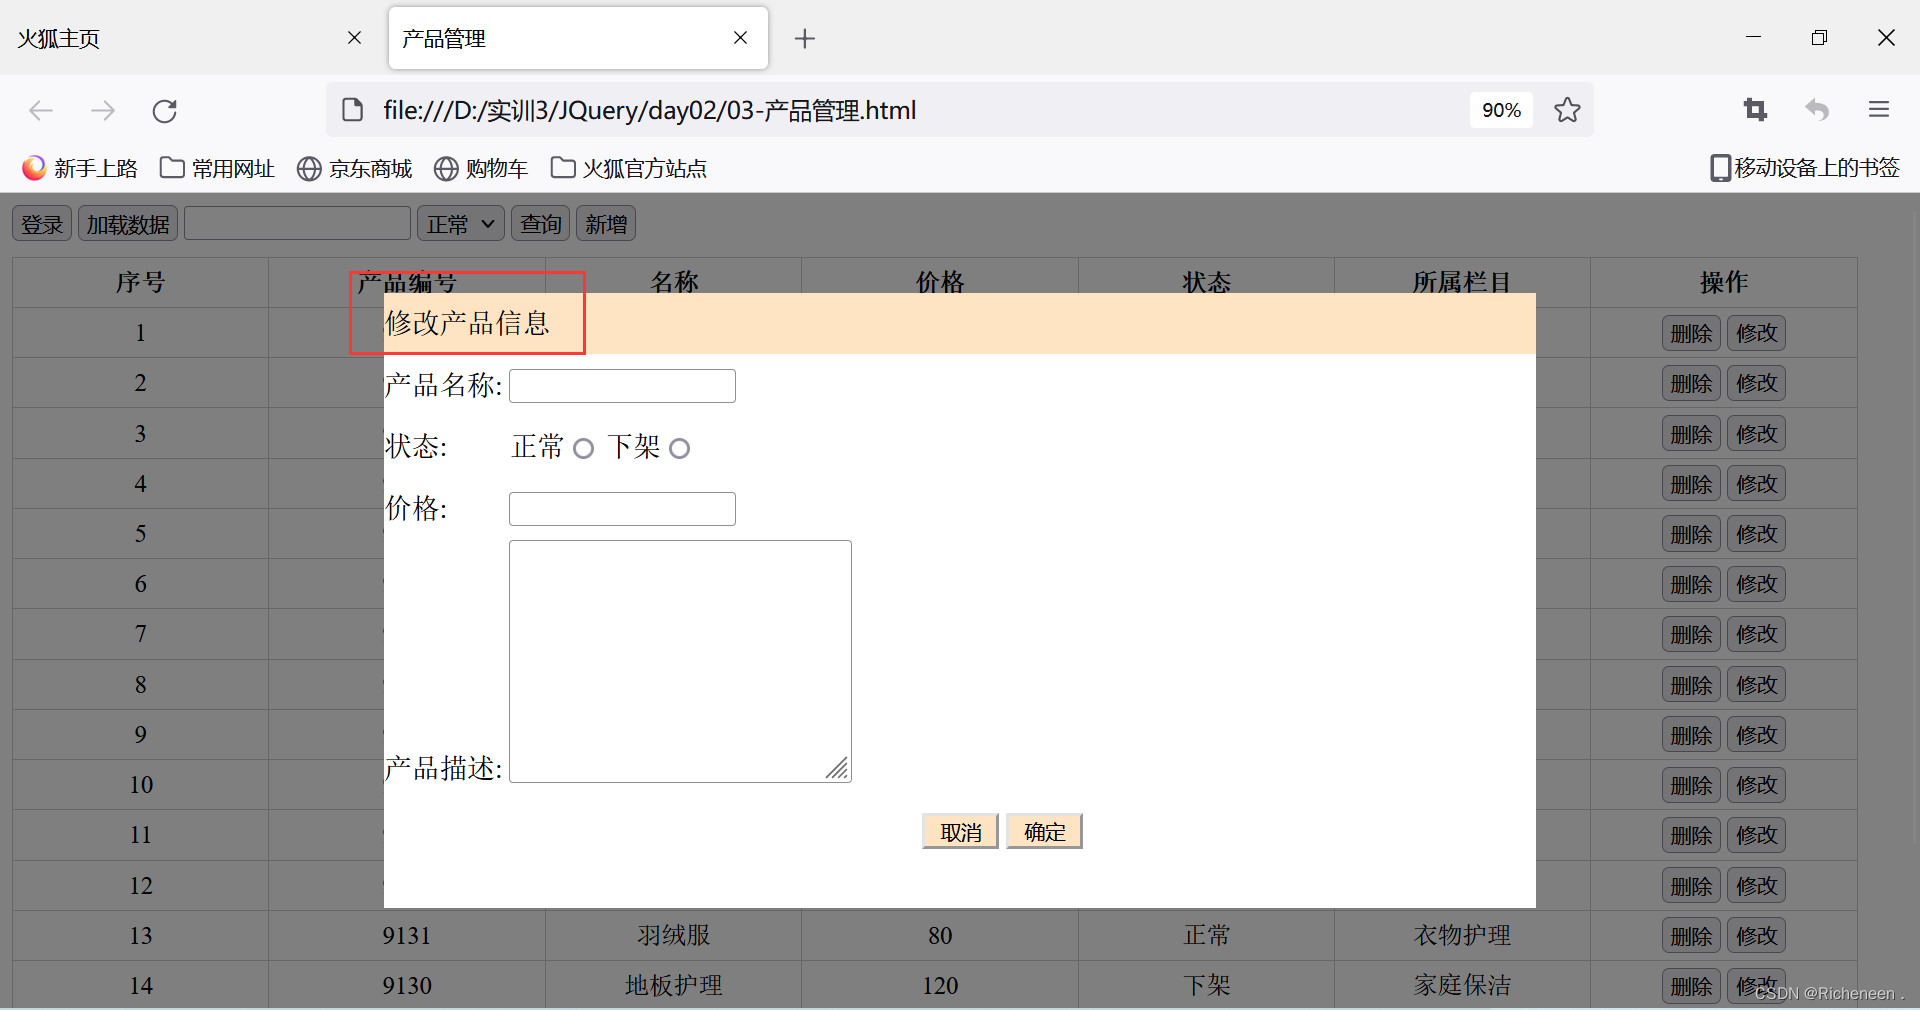
Task: Confirm the dialog with the 确定 button
Action: point(1043,831)
